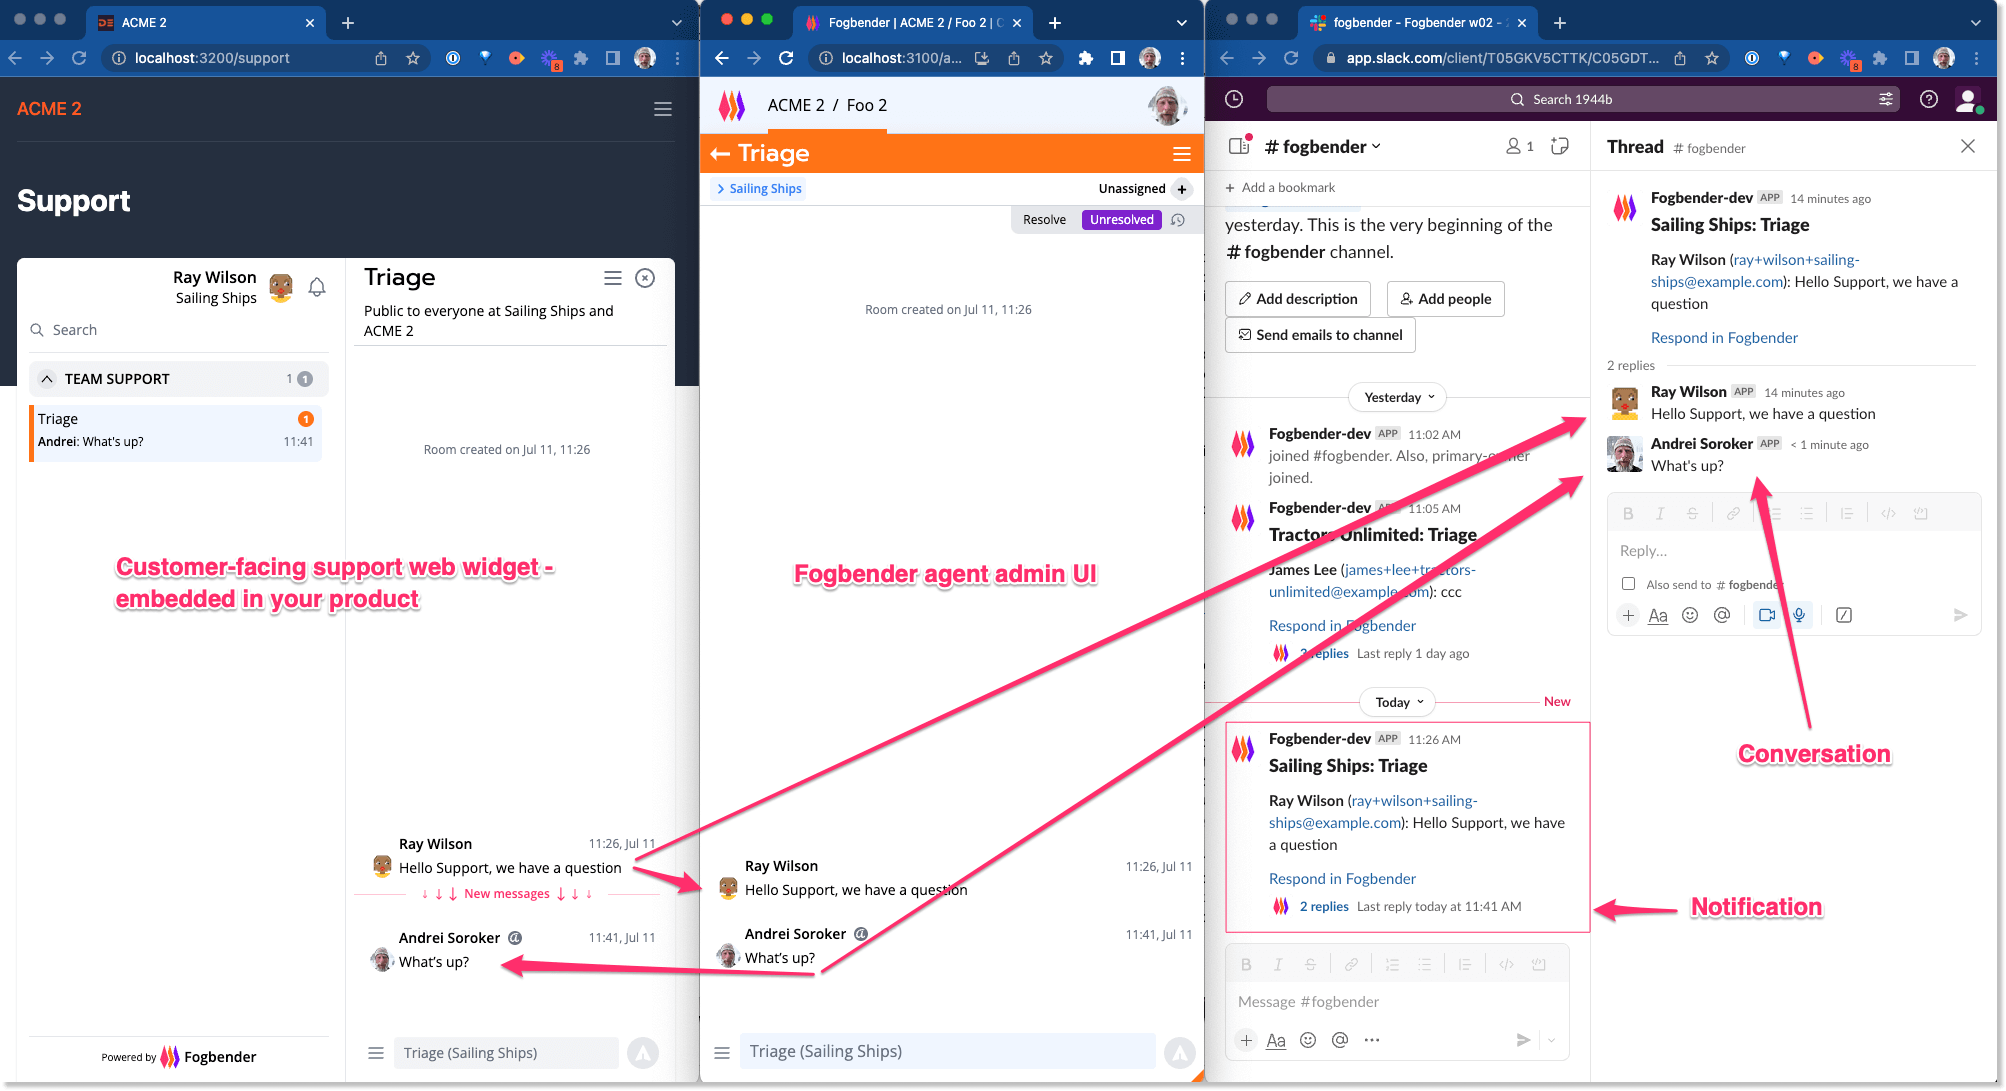This screenshot has width=2006, height=1091.
Task: Open orange Triage header hamburger menu
Action: [x=1182, y=154]
